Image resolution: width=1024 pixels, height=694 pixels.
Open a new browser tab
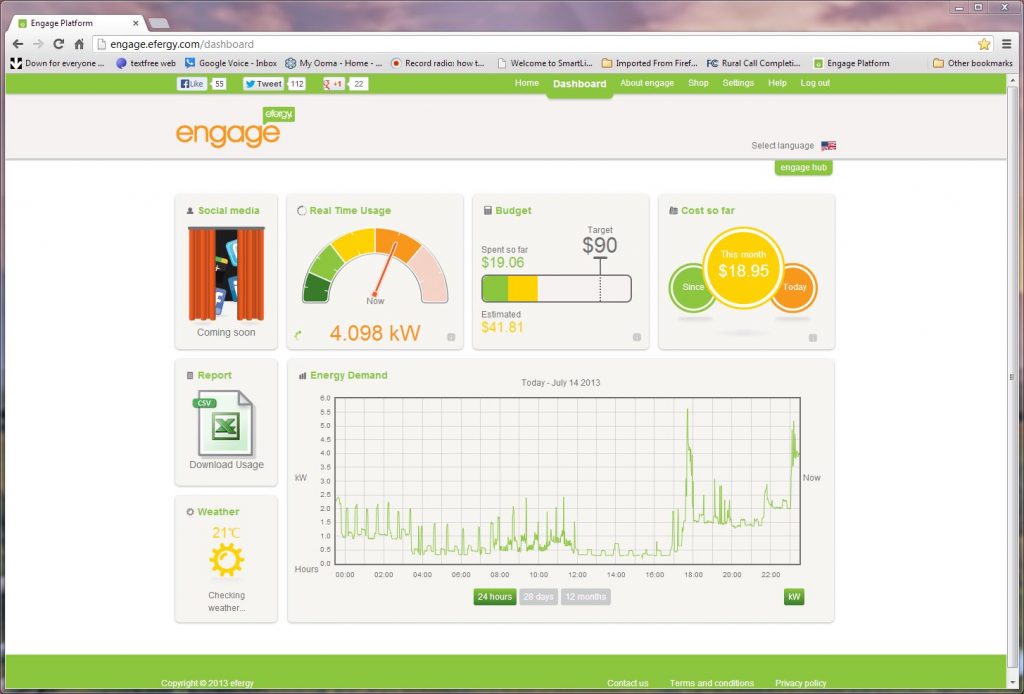[159, 24]
